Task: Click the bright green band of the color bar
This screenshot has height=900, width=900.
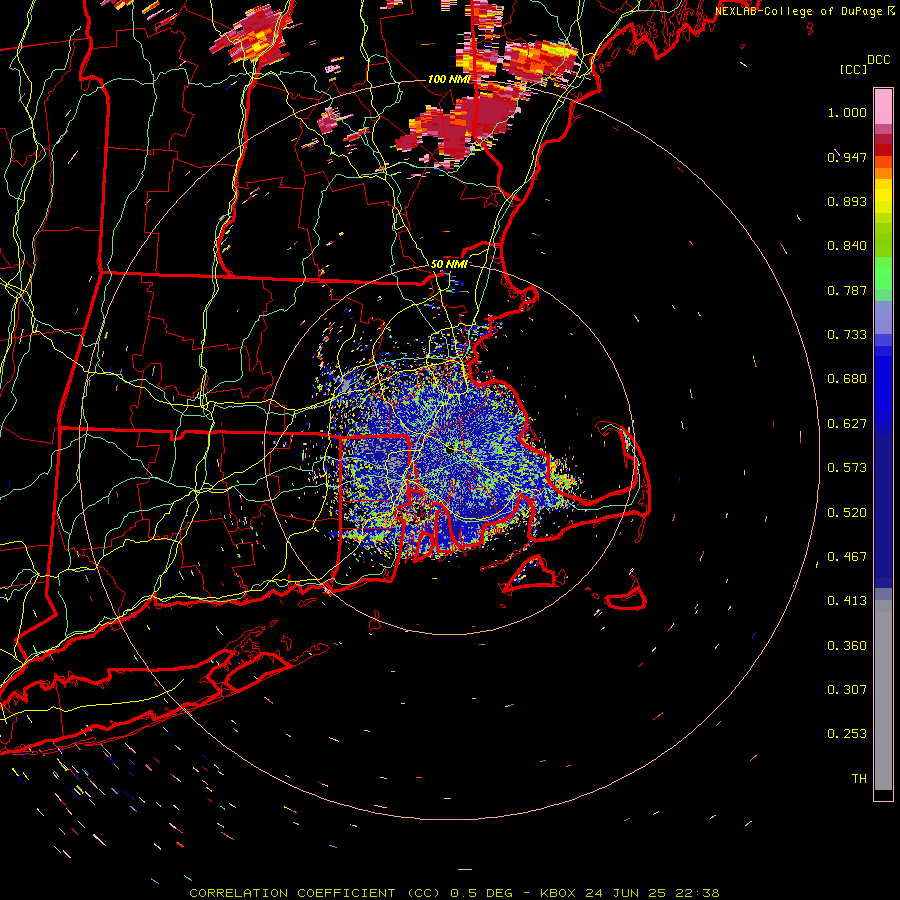Action: [x=883, y=273]
